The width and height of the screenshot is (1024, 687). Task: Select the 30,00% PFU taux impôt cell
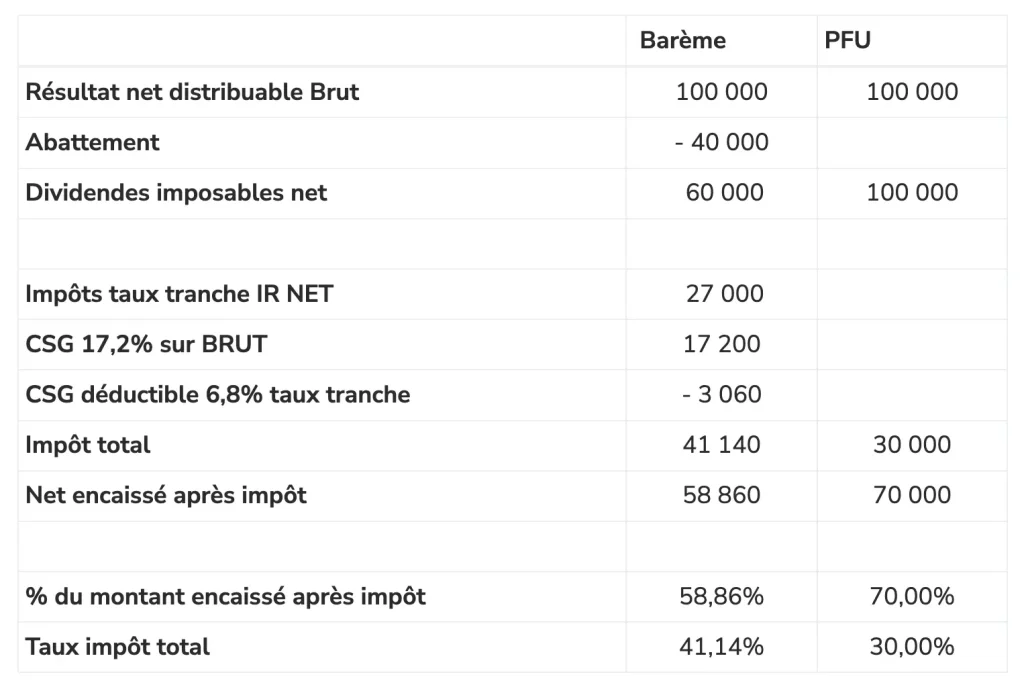[x=912, y=647]
